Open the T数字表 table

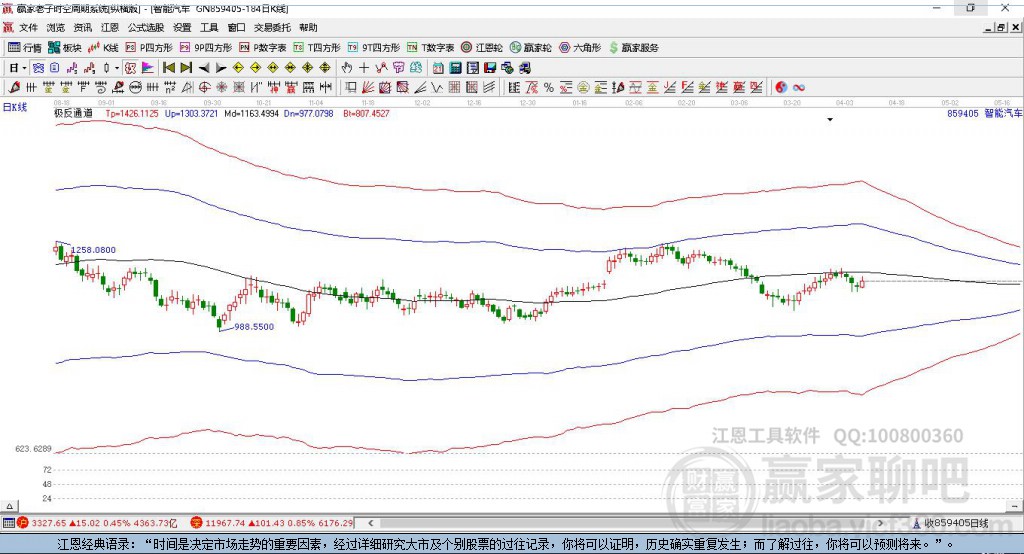[430, 48]
